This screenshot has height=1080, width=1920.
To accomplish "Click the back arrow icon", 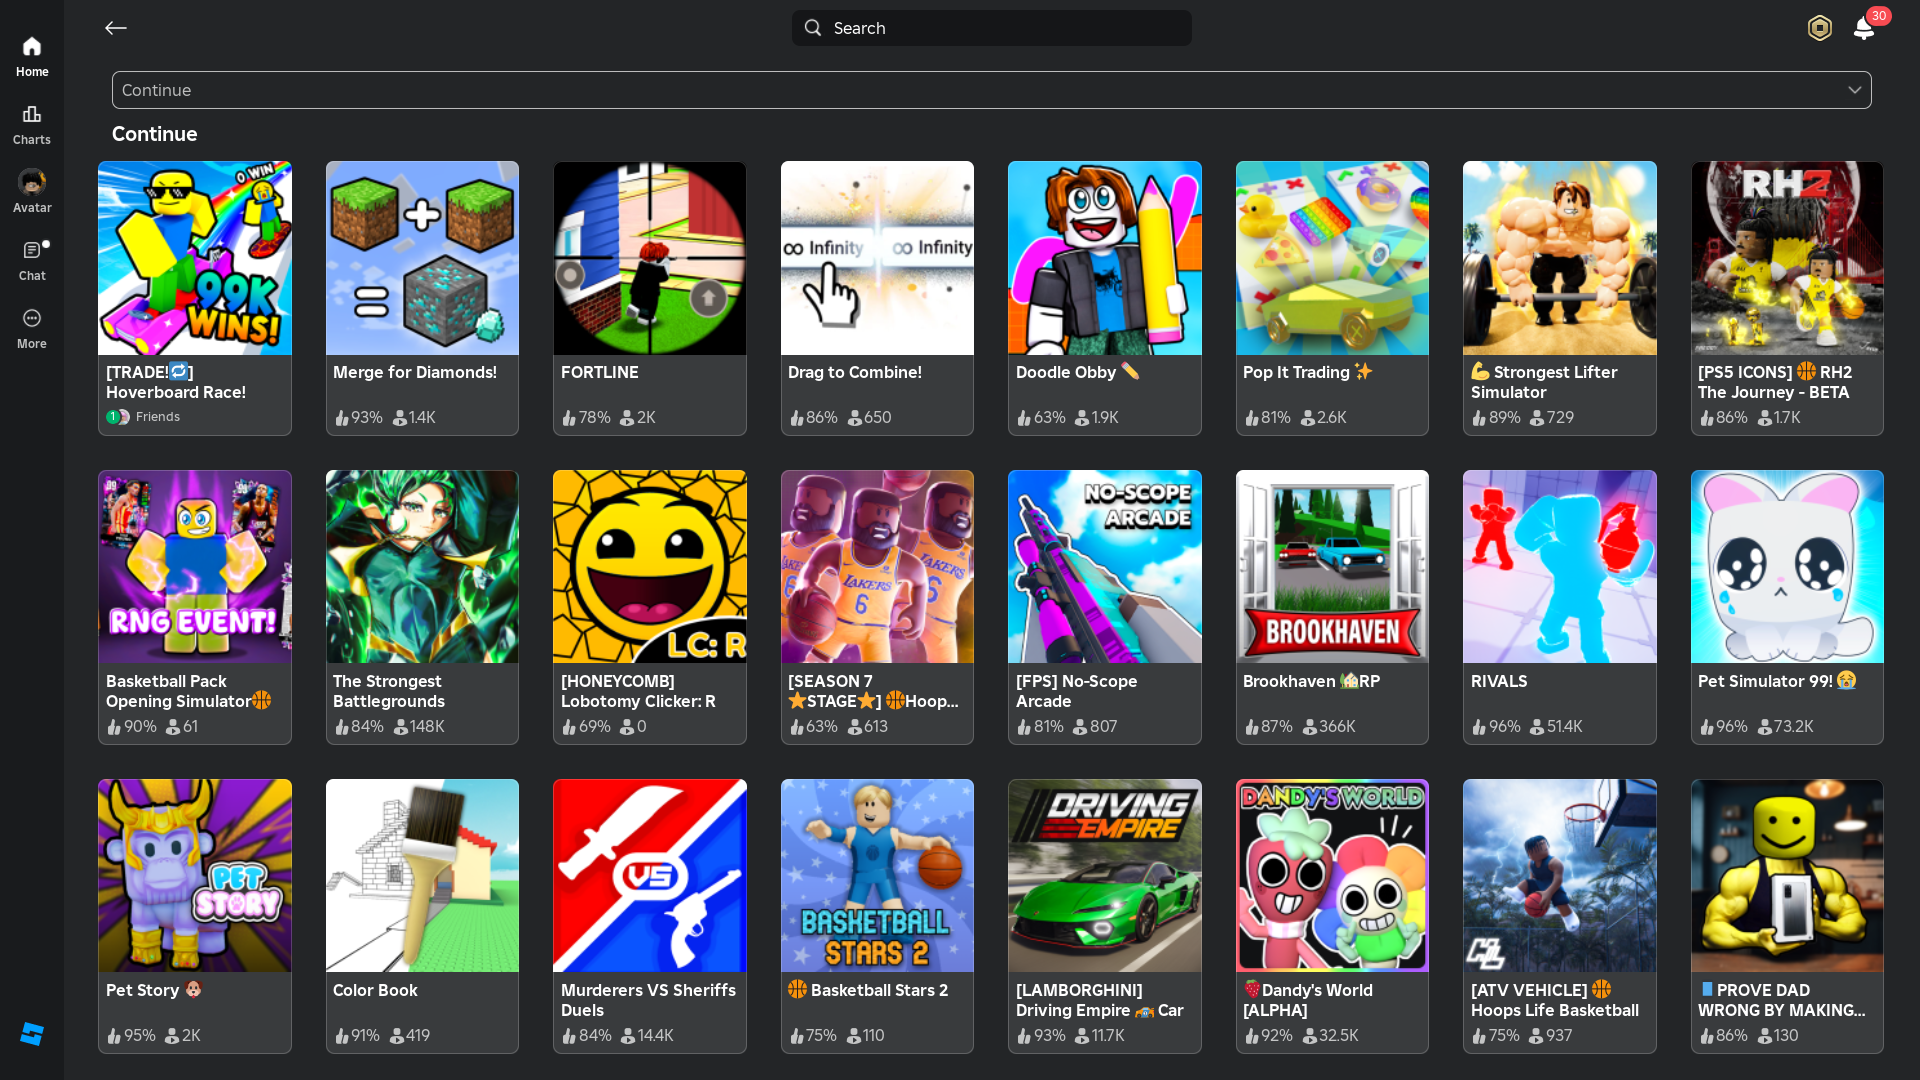I will tap(116, 28).
